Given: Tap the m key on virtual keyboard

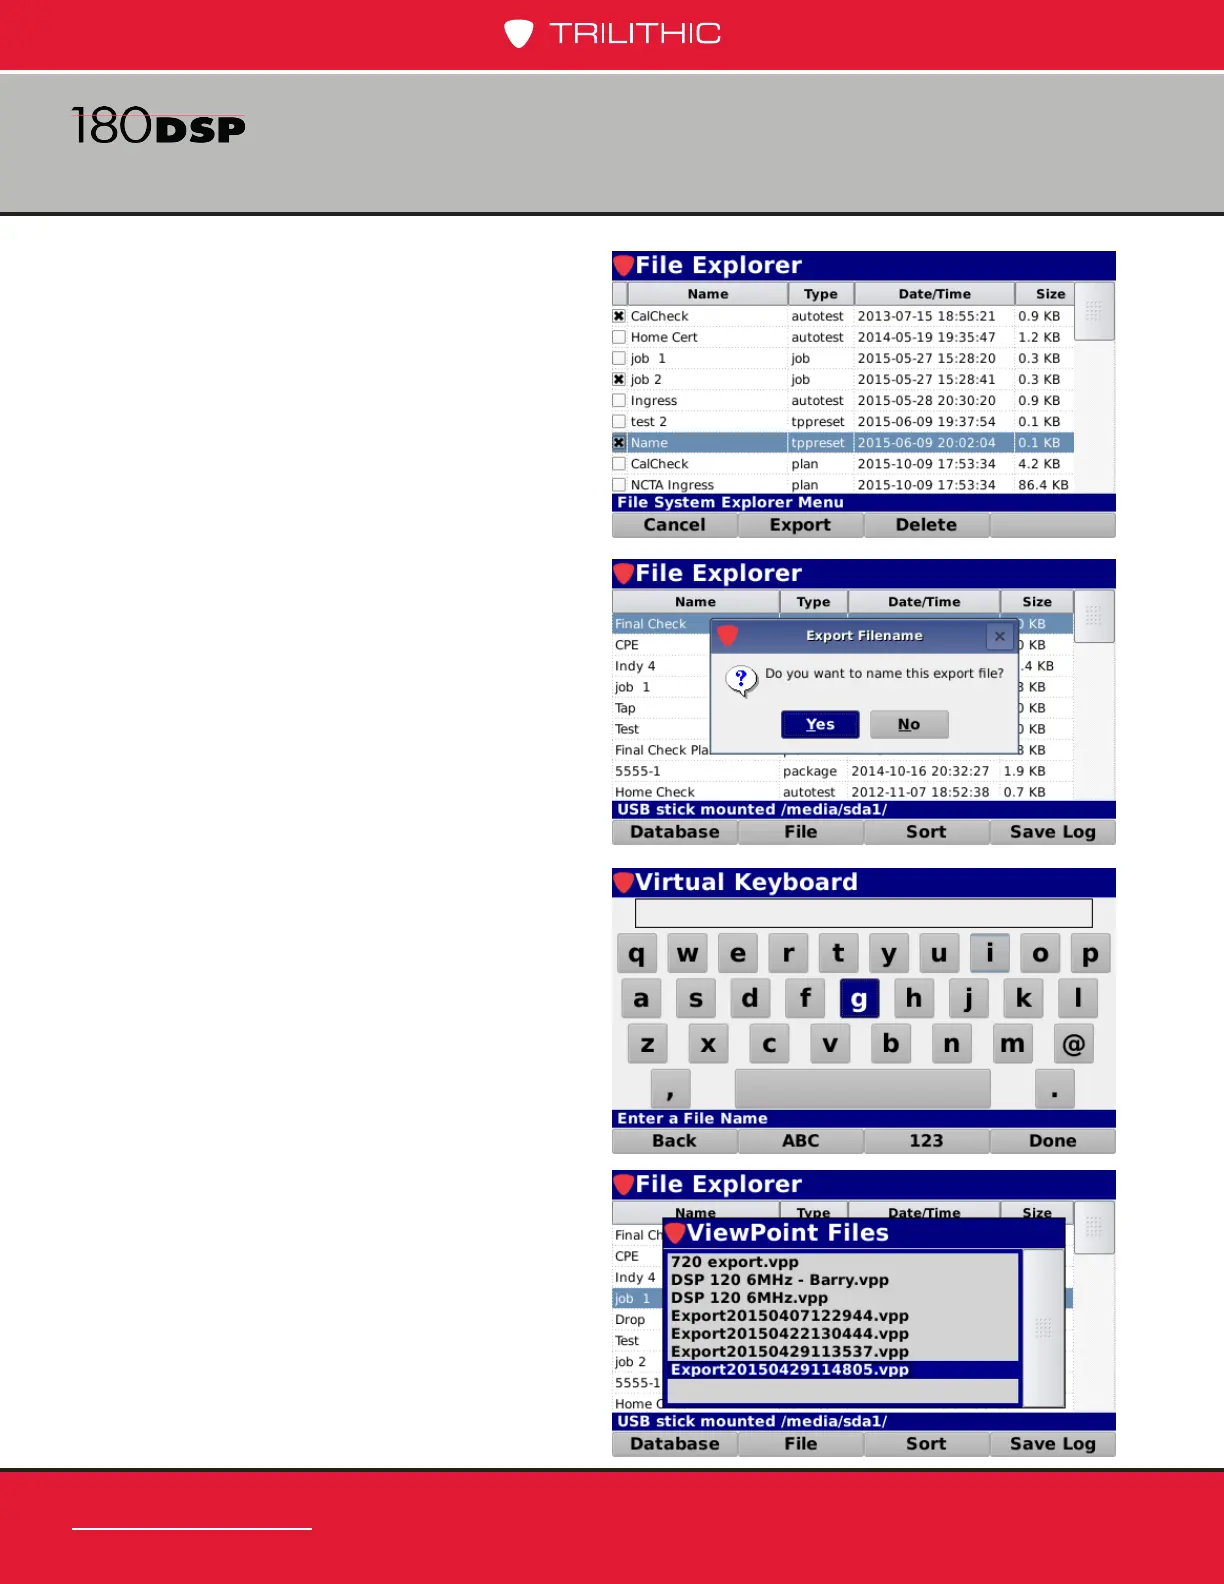Looking at the screenshot, I should point(1013,1044).
